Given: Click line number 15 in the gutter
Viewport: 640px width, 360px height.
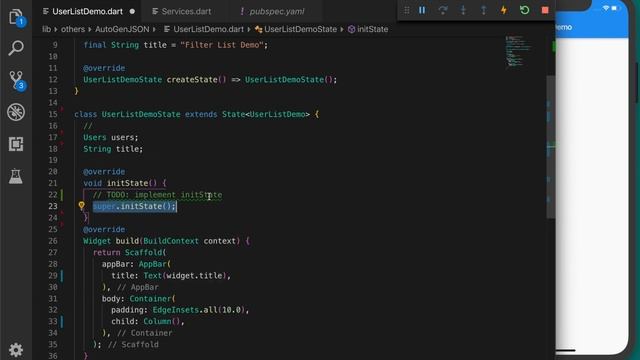Looking at the screenshot, I should click(53, 114).
